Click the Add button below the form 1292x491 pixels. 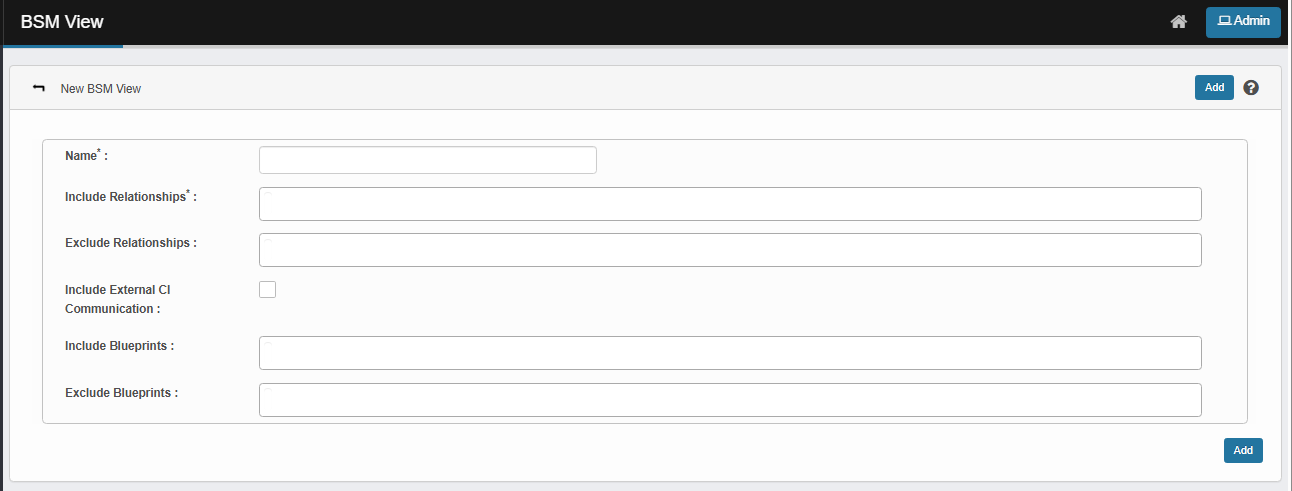[1243, 450]
